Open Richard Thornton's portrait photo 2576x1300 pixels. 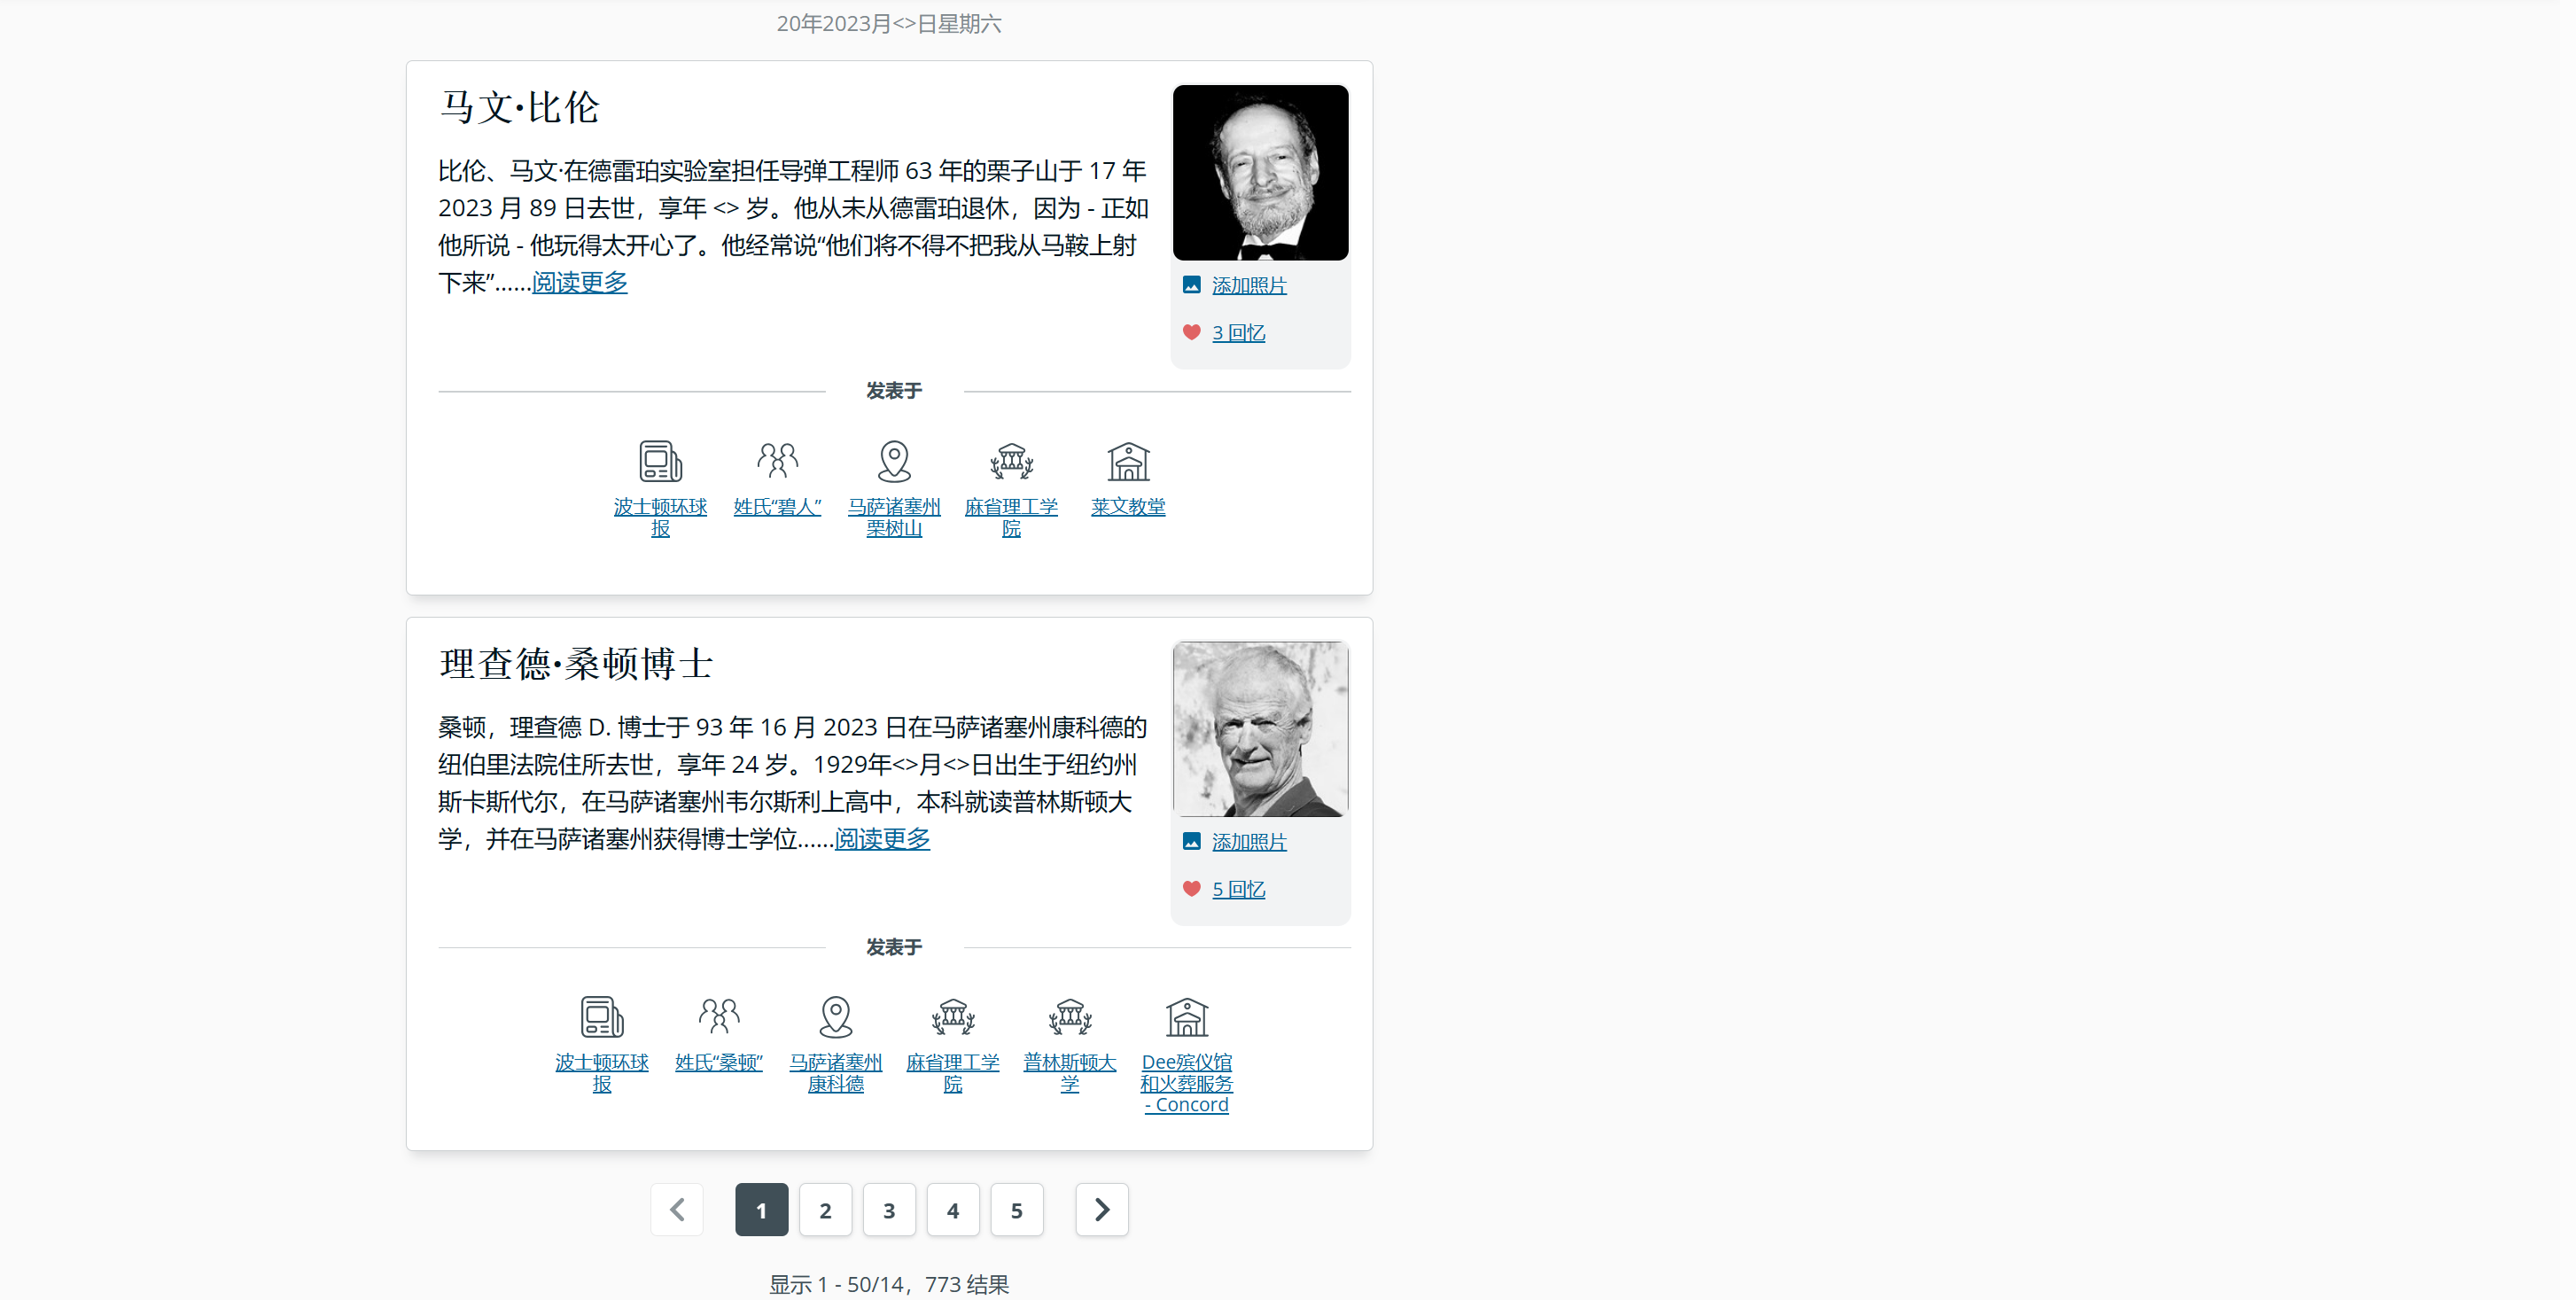click(1260, 729)
